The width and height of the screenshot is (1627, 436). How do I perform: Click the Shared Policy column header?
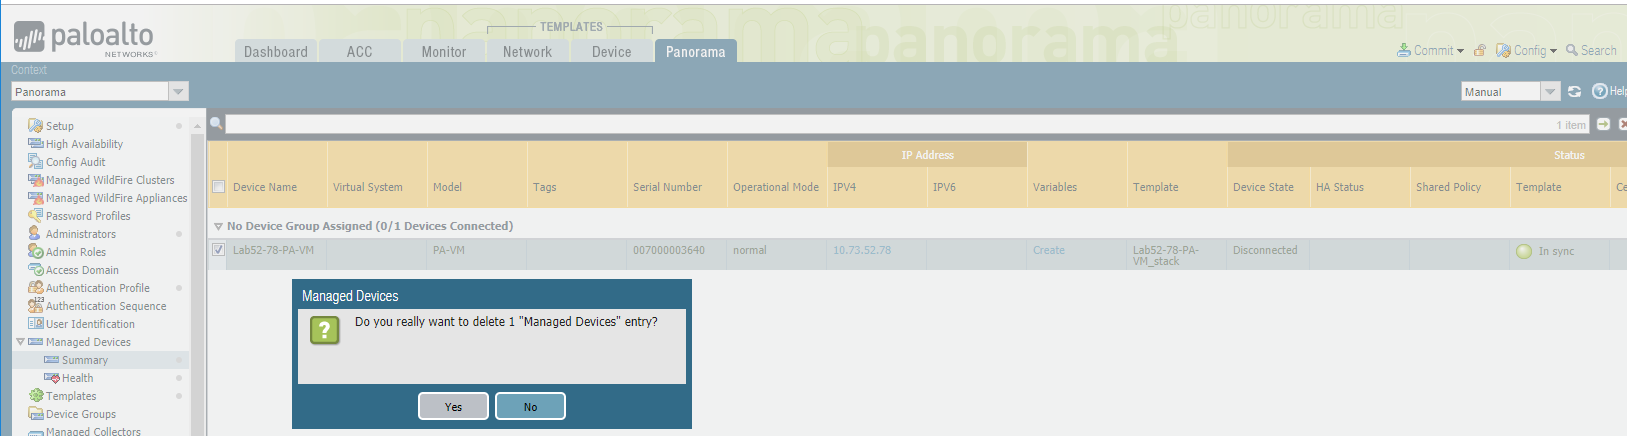tap(1448, 187)
